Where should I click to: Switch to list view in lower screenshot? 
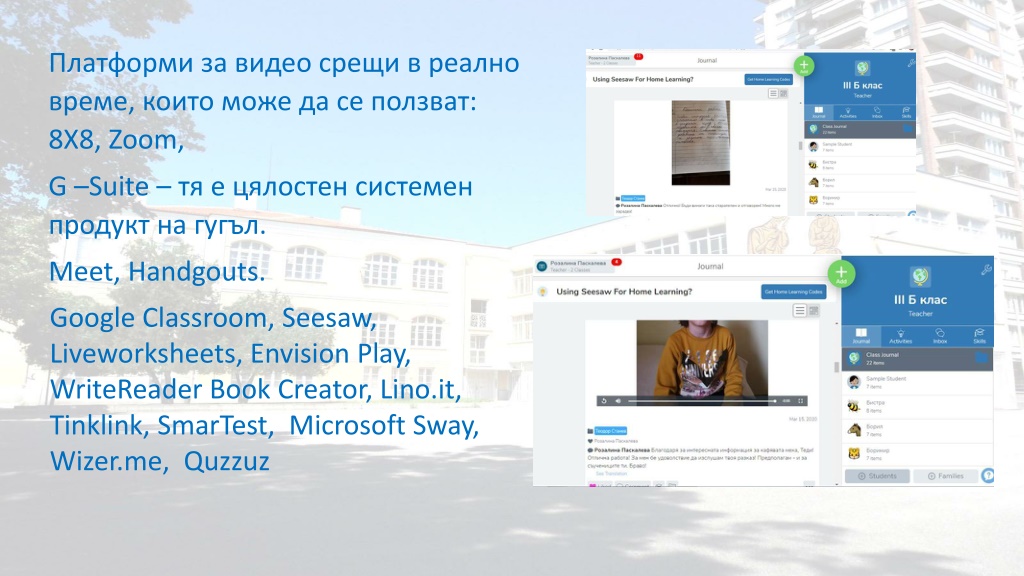pos(800,311)
